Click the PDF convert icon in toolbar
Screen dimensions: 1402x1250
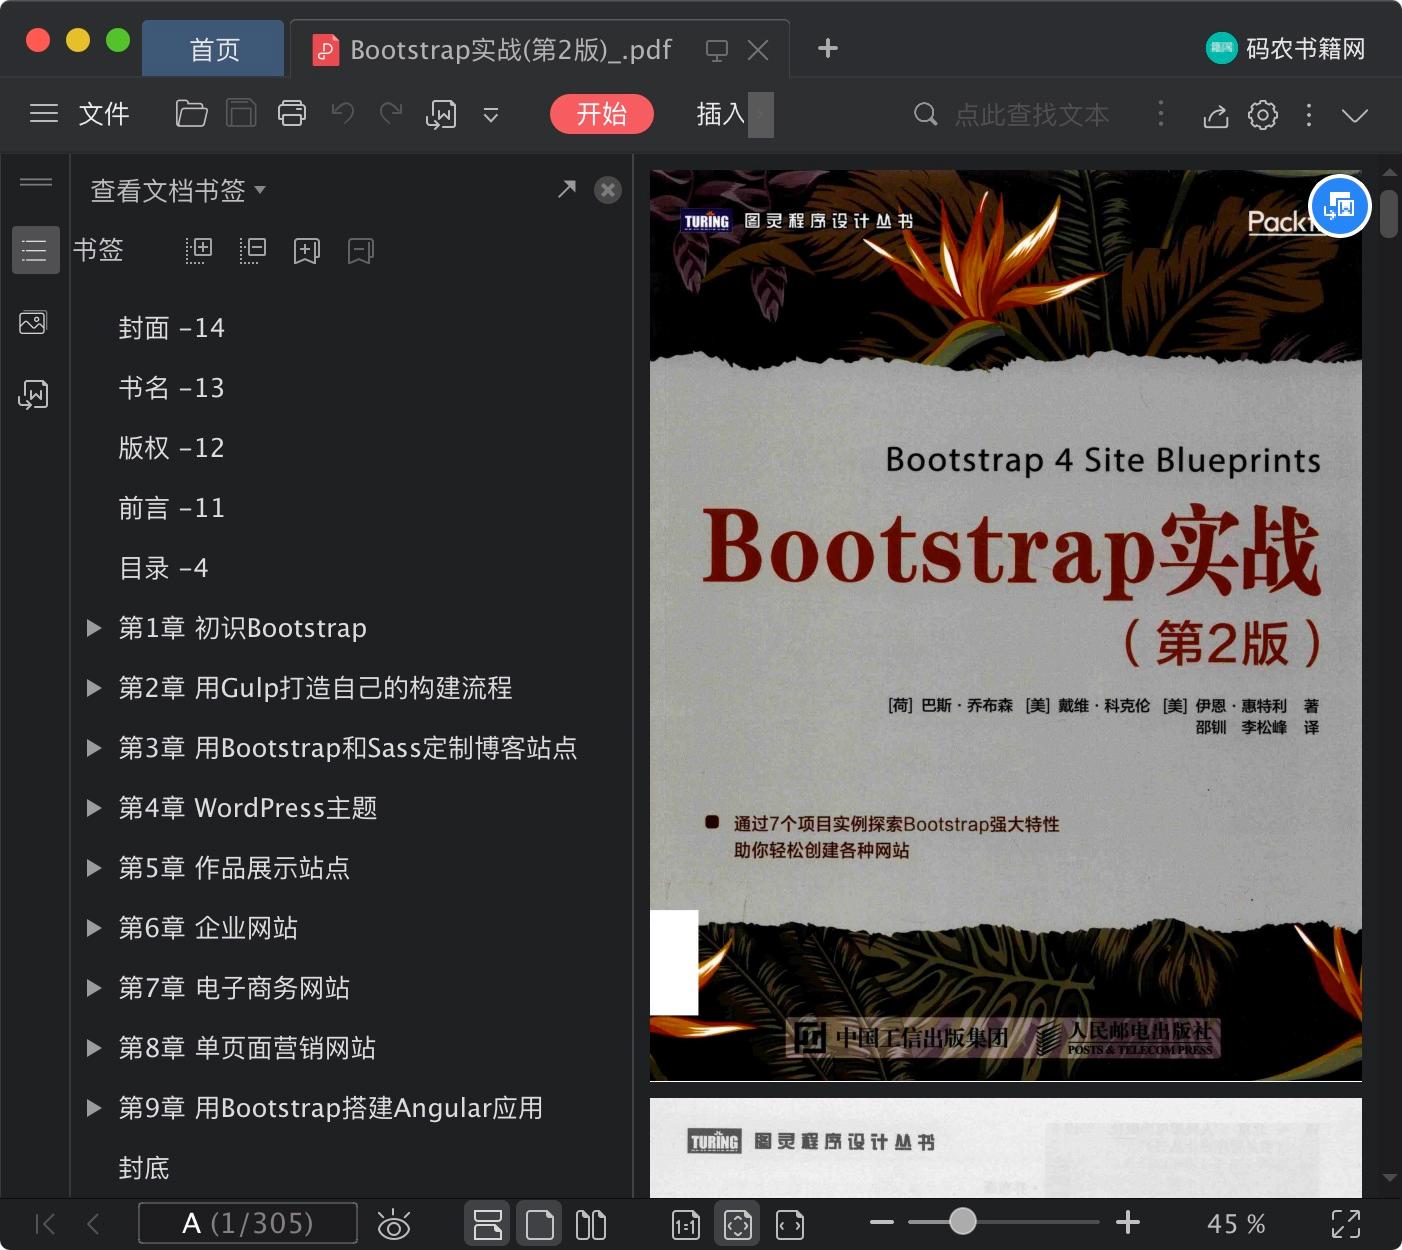click(441, 114)
